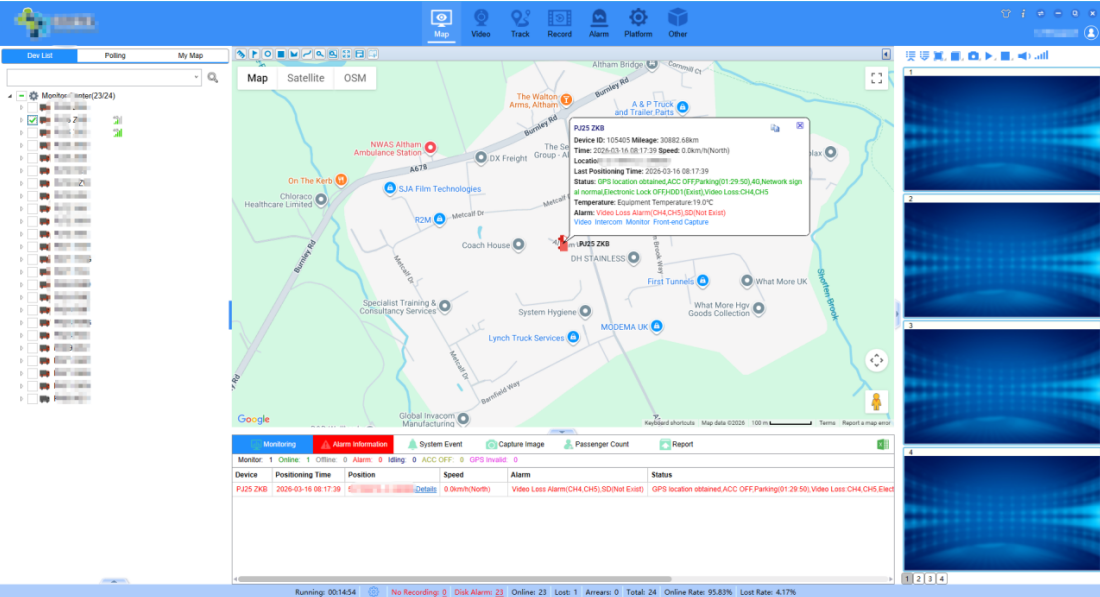
Task: Open the Capture Image tab
Action: (x=515, y=444)
